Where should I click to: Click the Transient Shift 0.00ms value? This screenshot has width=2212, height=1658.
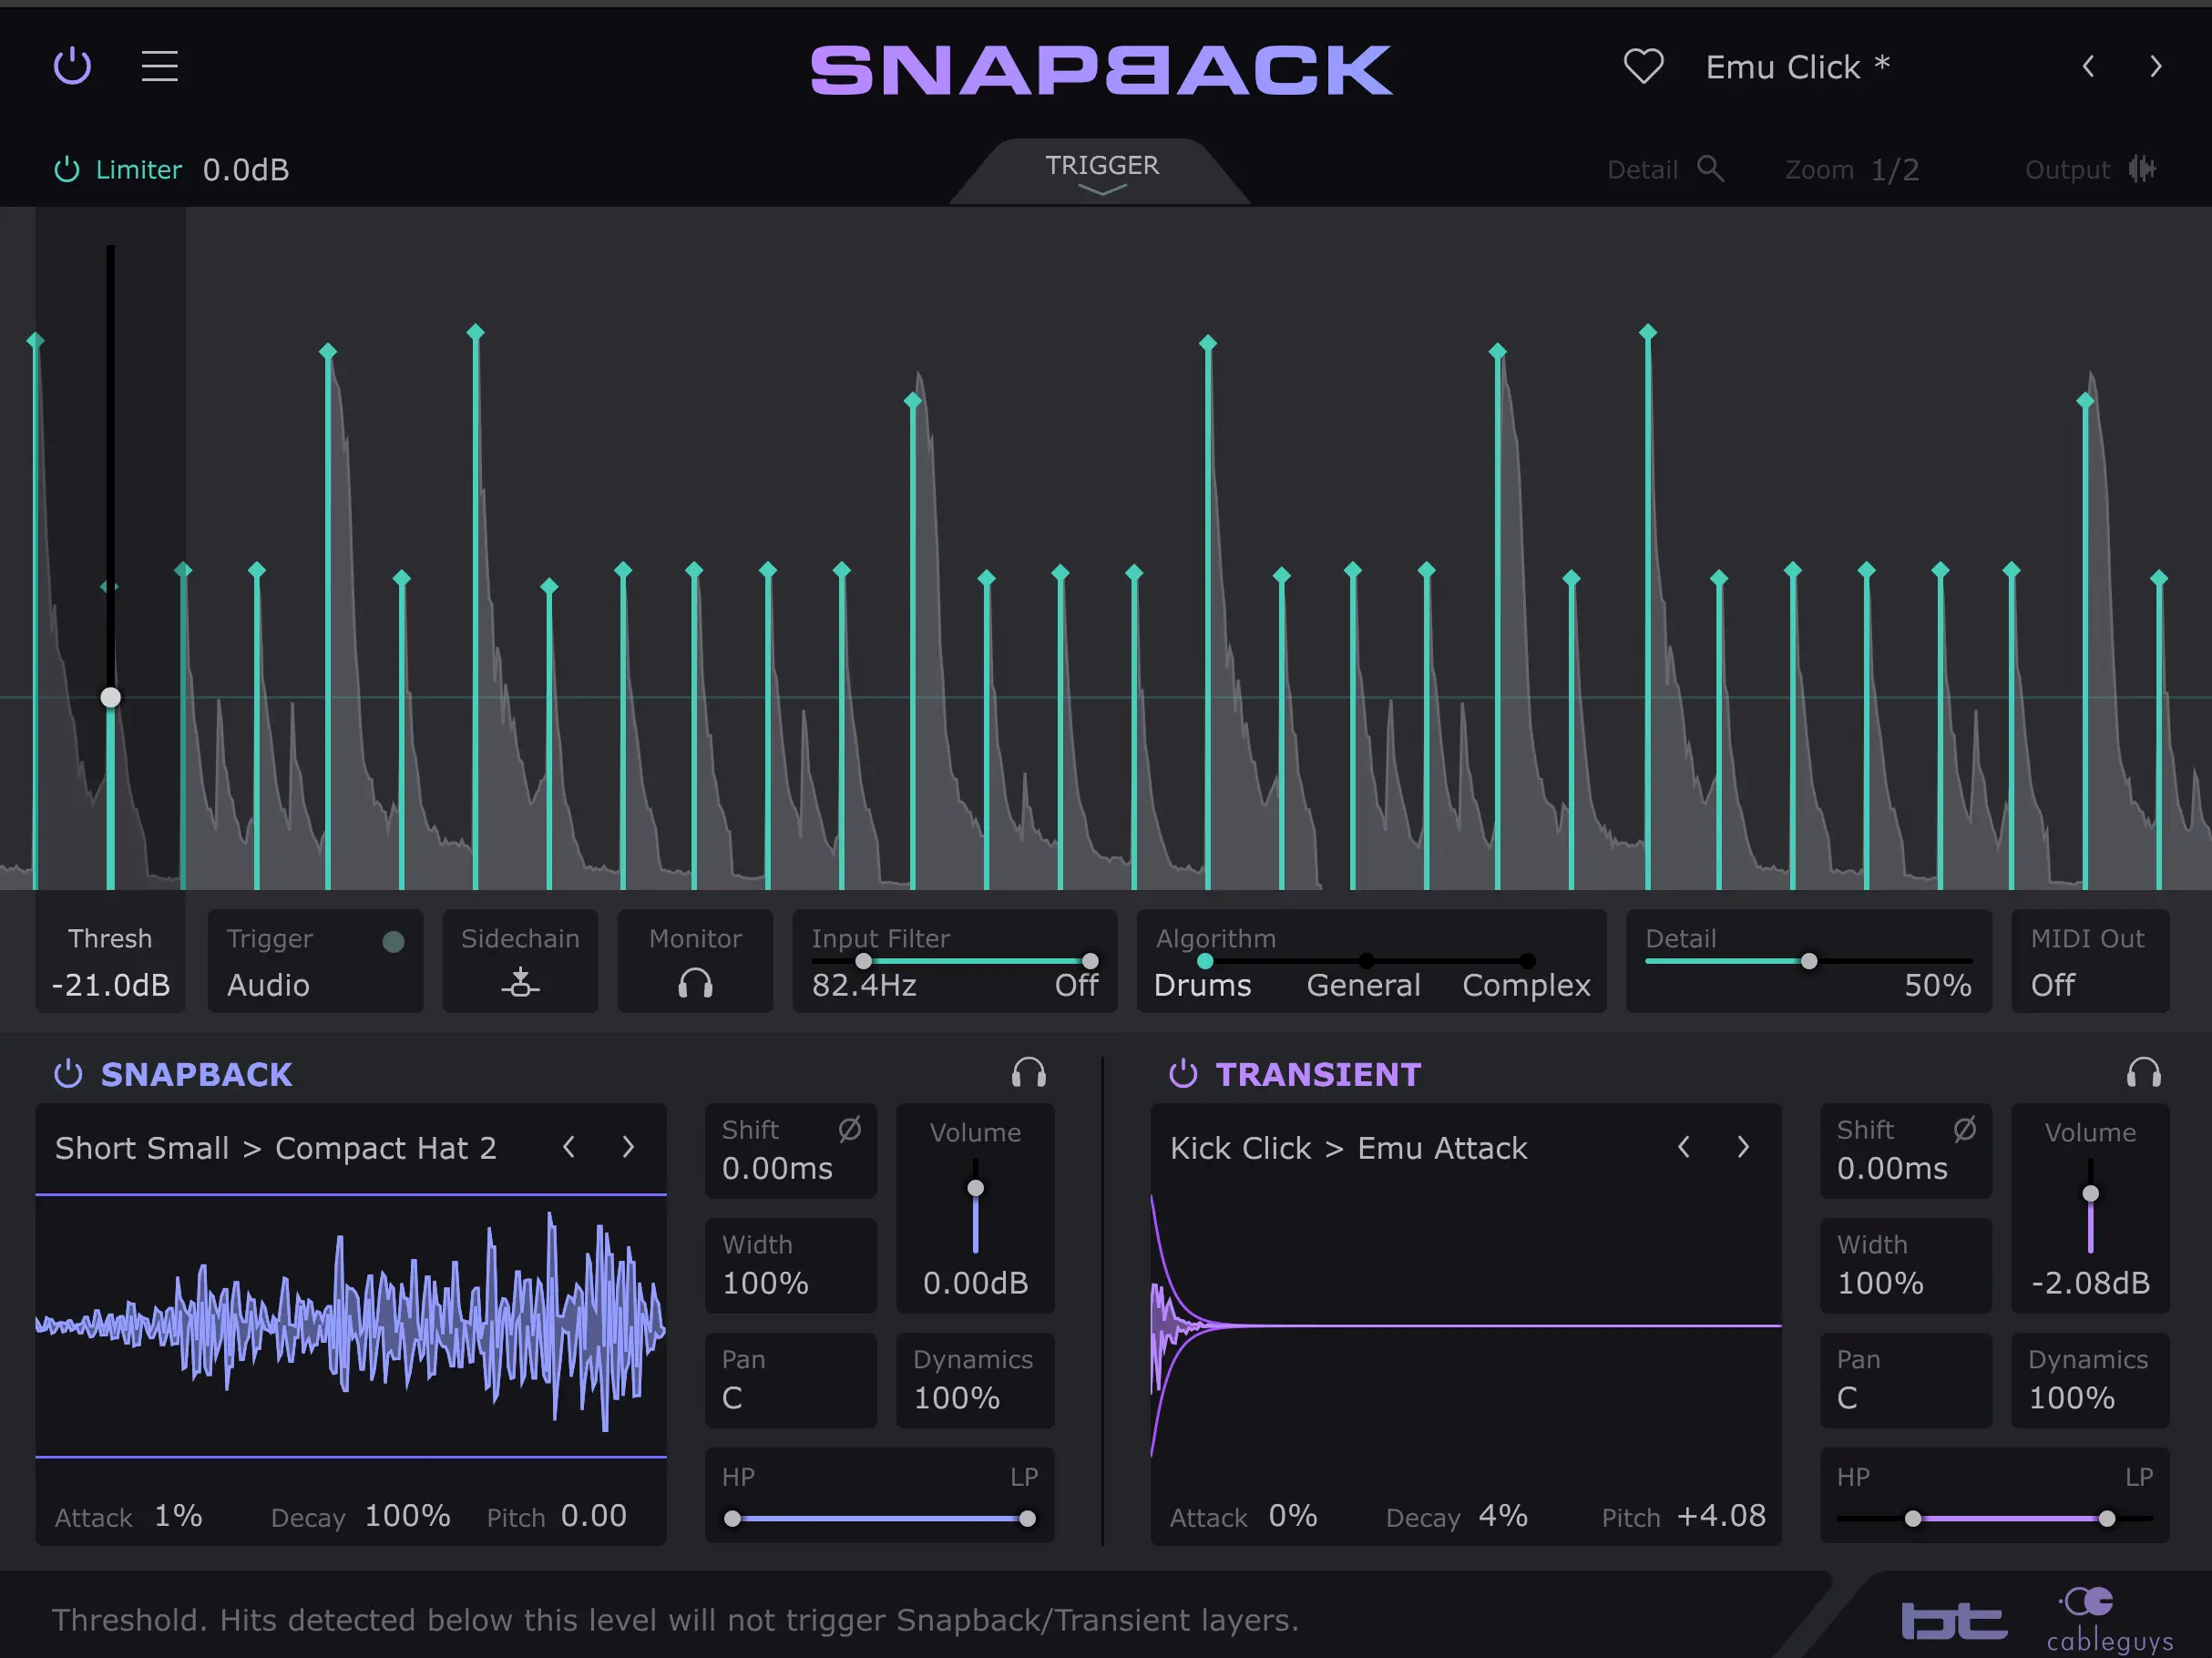click(x=1892, y=1168)
